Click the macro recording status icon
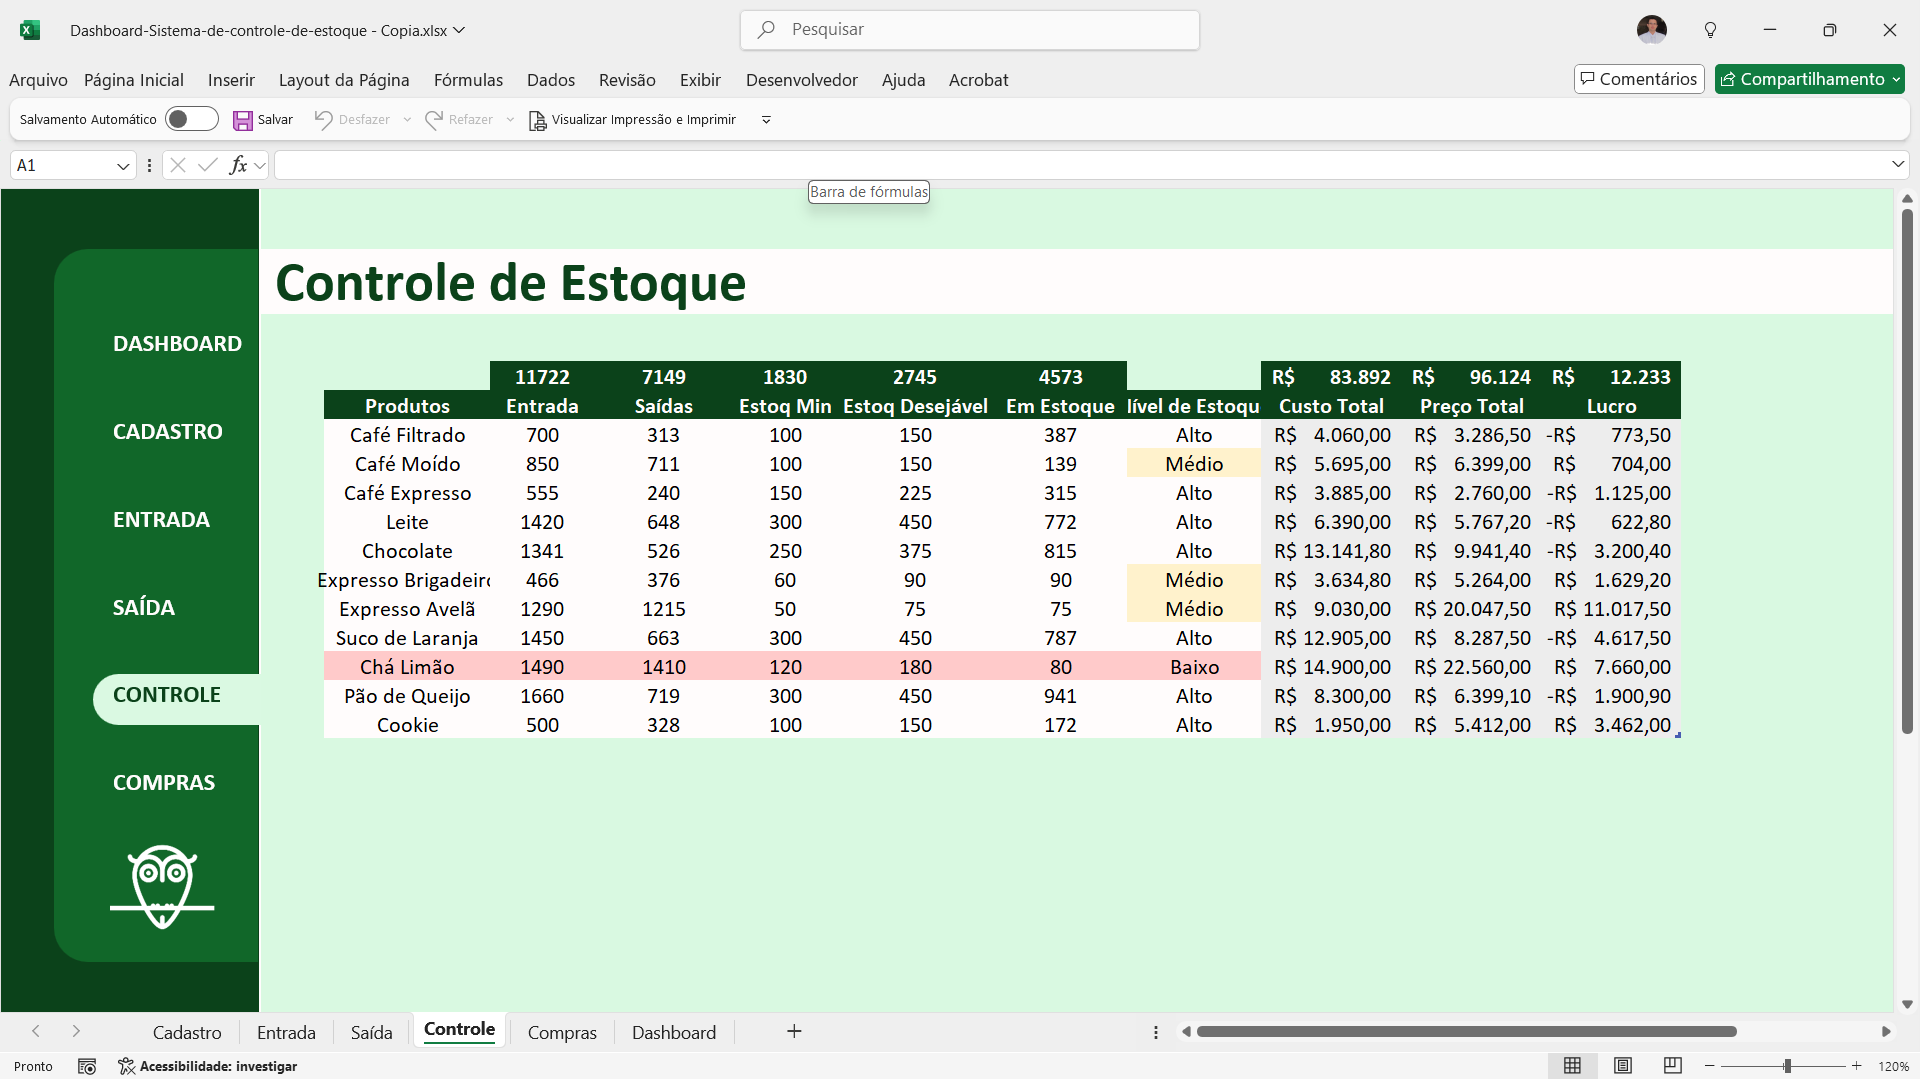Image resolution: width=1920 pixels, height=1080 pixels. pos(87,1066)
